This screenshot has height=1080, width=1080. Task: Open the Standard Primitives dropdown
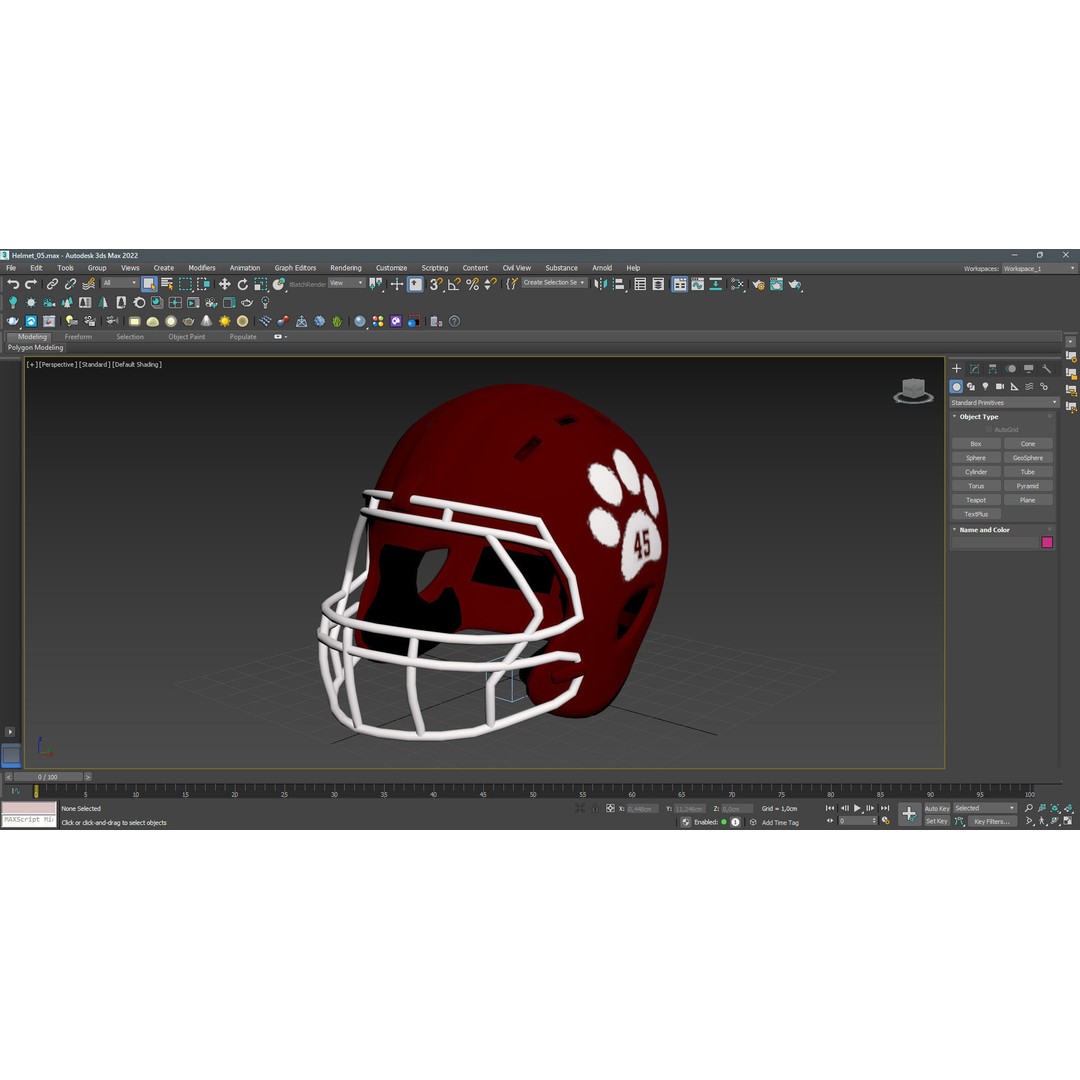click(1001, 401)
